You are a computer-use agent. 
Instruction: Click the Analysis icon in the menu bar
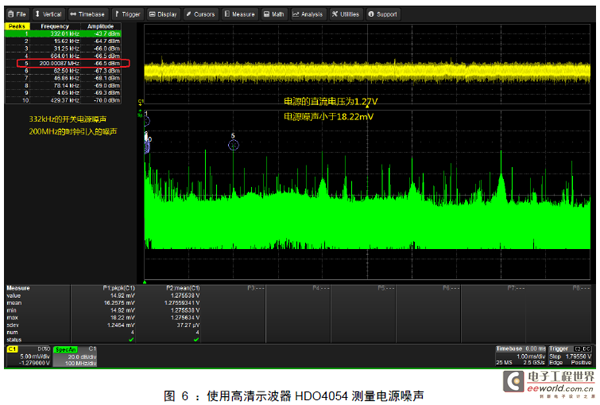tap(309, 15)
